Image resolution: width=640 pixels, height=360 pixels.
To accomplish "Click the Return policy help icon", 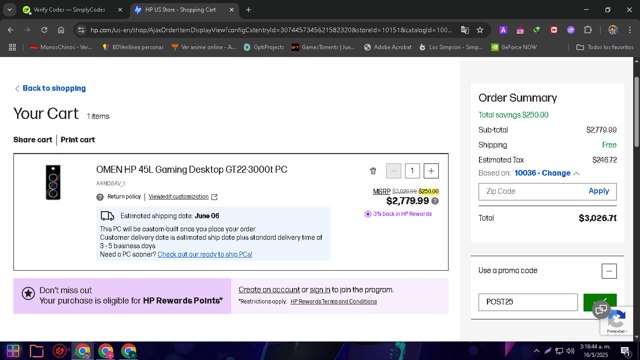I will click(x=100, y=197).
